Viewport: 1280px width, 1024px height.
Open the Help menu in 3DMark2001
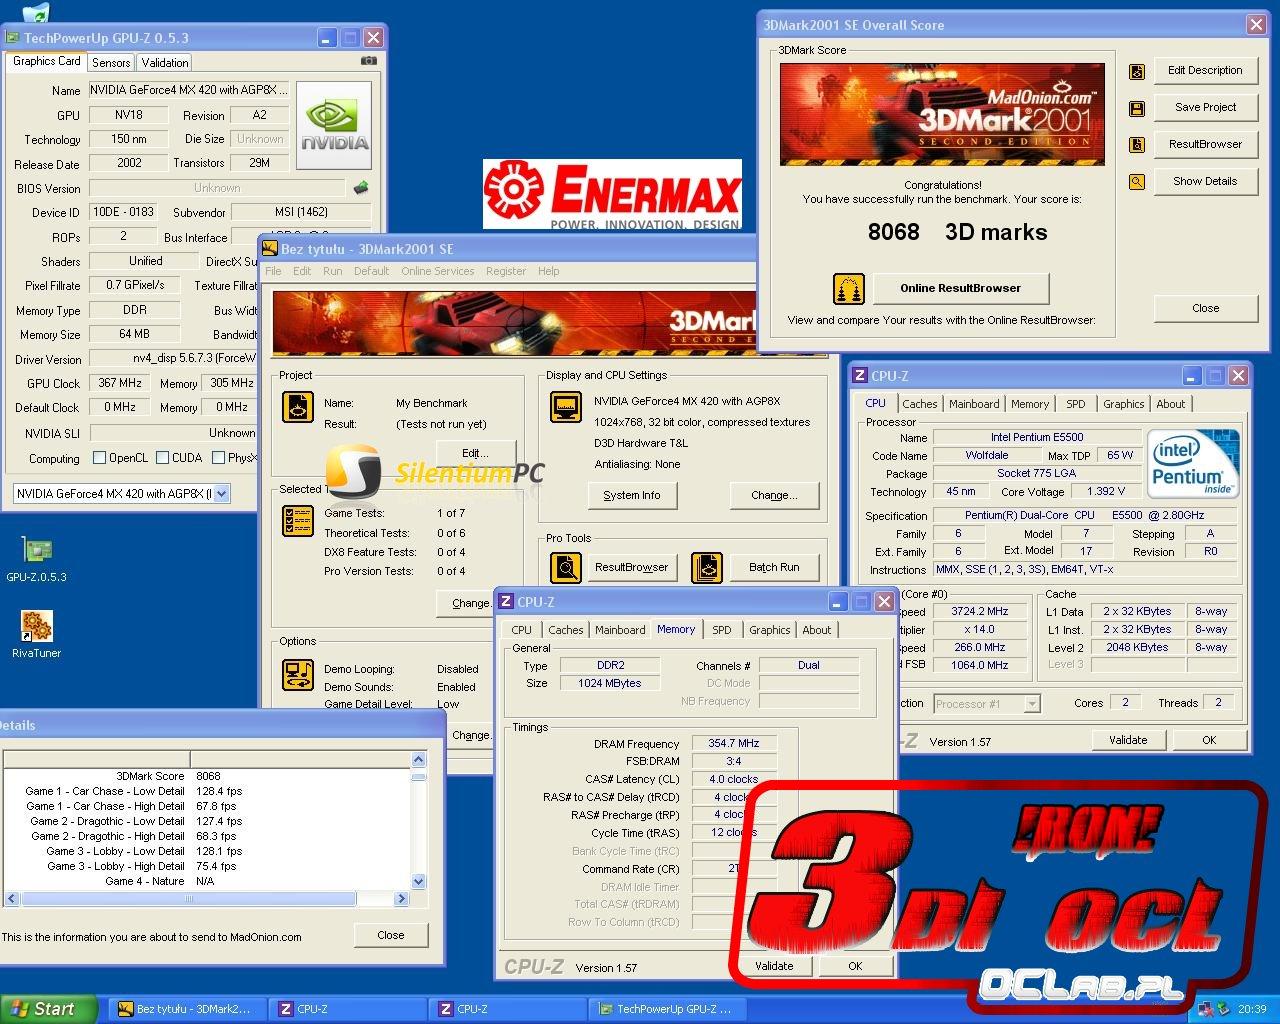pyautogui.click(x=549, y=271)
